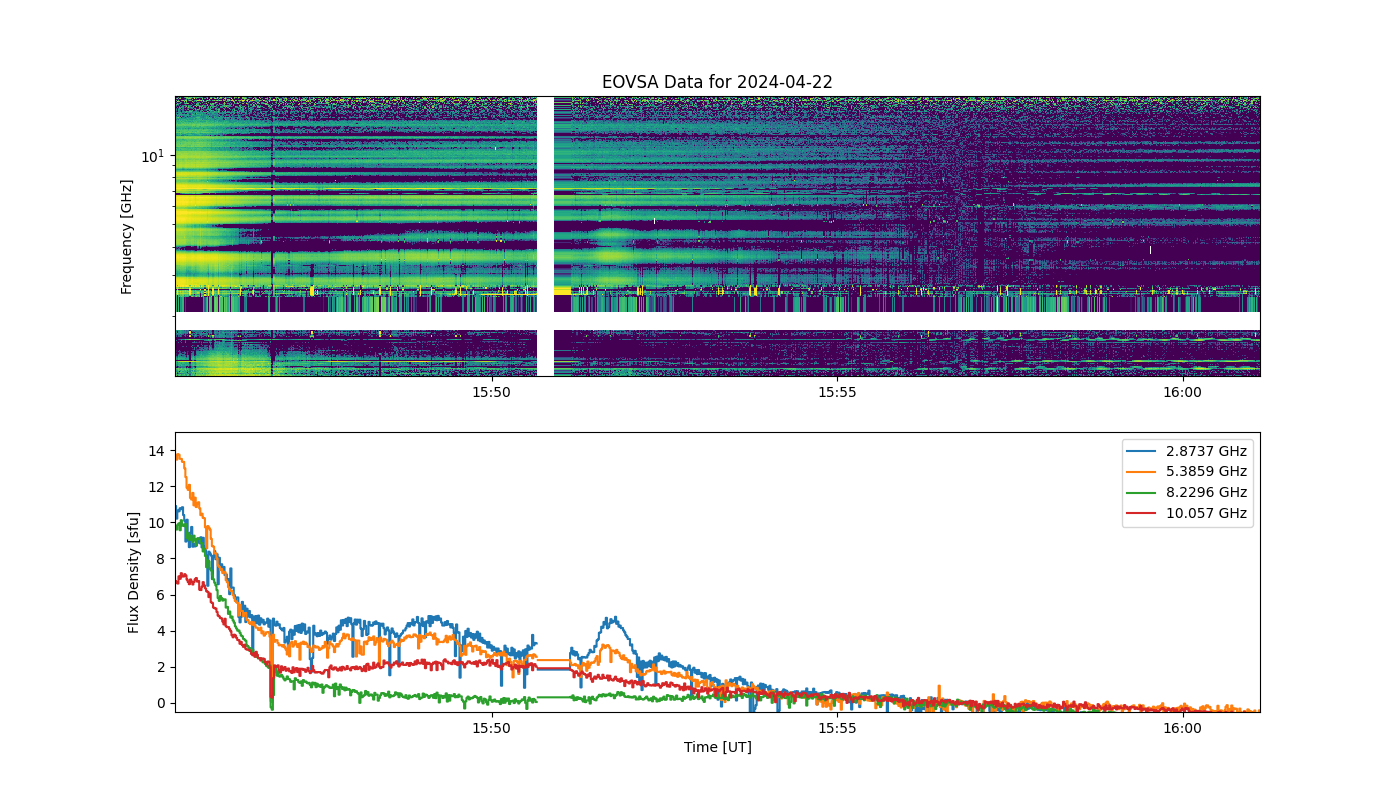Click the 16:00 tick on the flux plot axis

[x=1183, y=729]
